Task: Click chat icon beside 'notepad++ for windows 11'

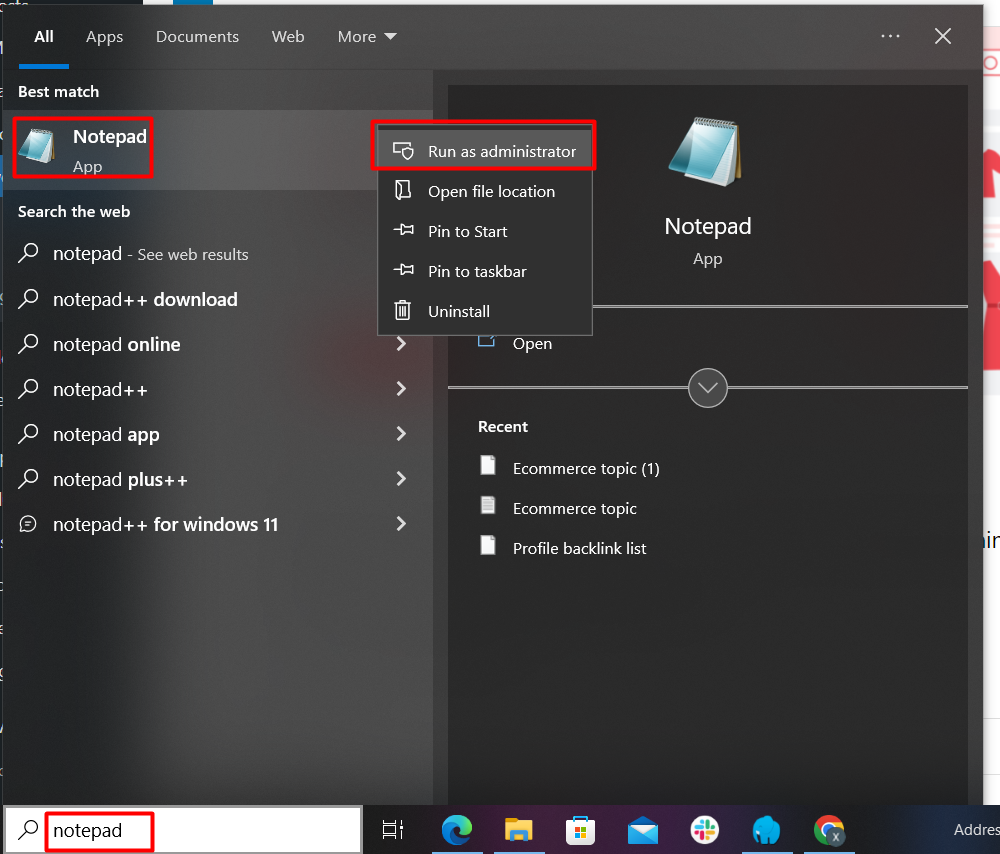Action: tap(28, 524)
